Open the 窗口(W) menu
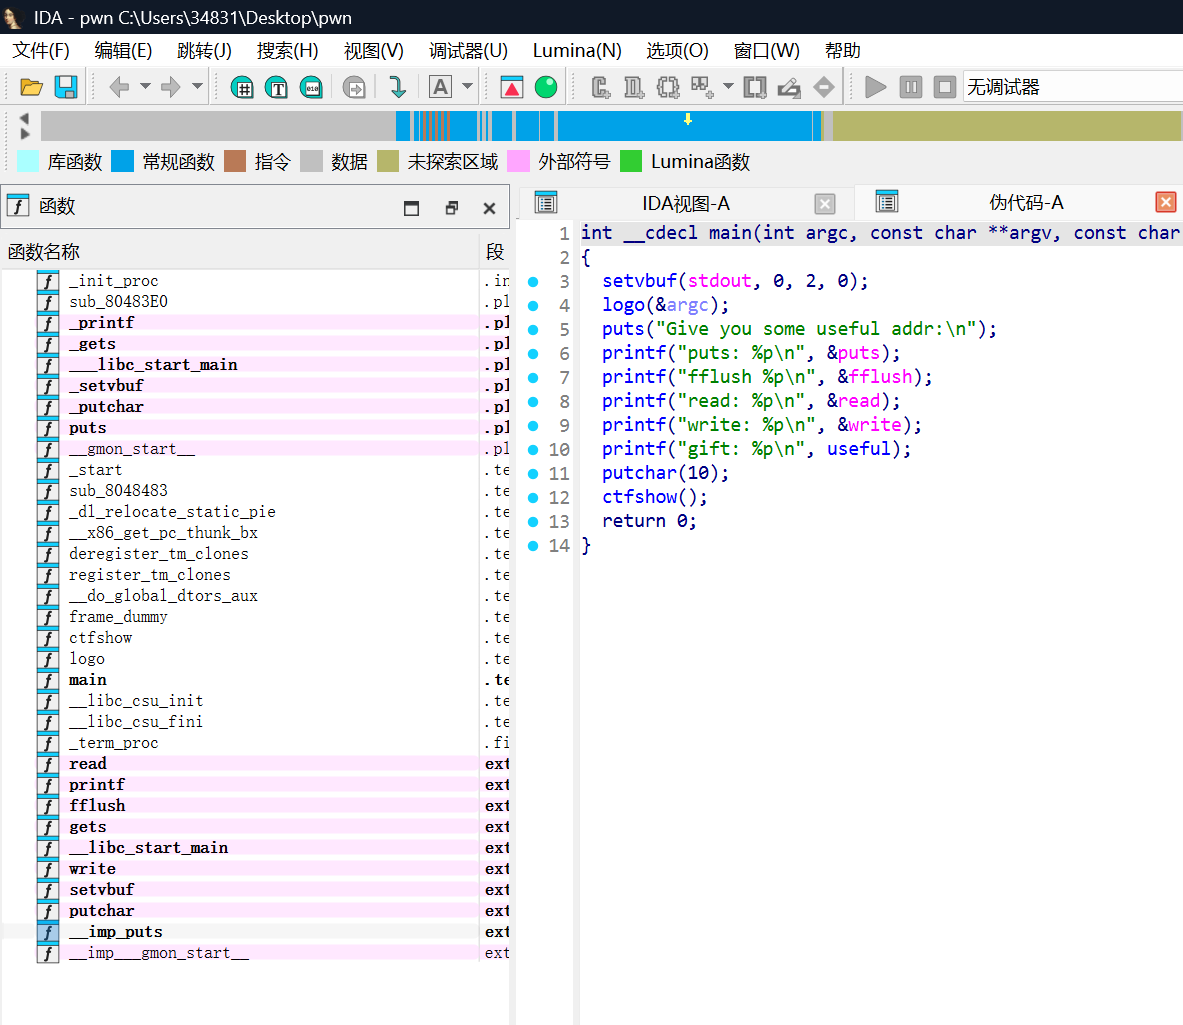Screen dimensions: 1183x1025 tap(767, 51)
